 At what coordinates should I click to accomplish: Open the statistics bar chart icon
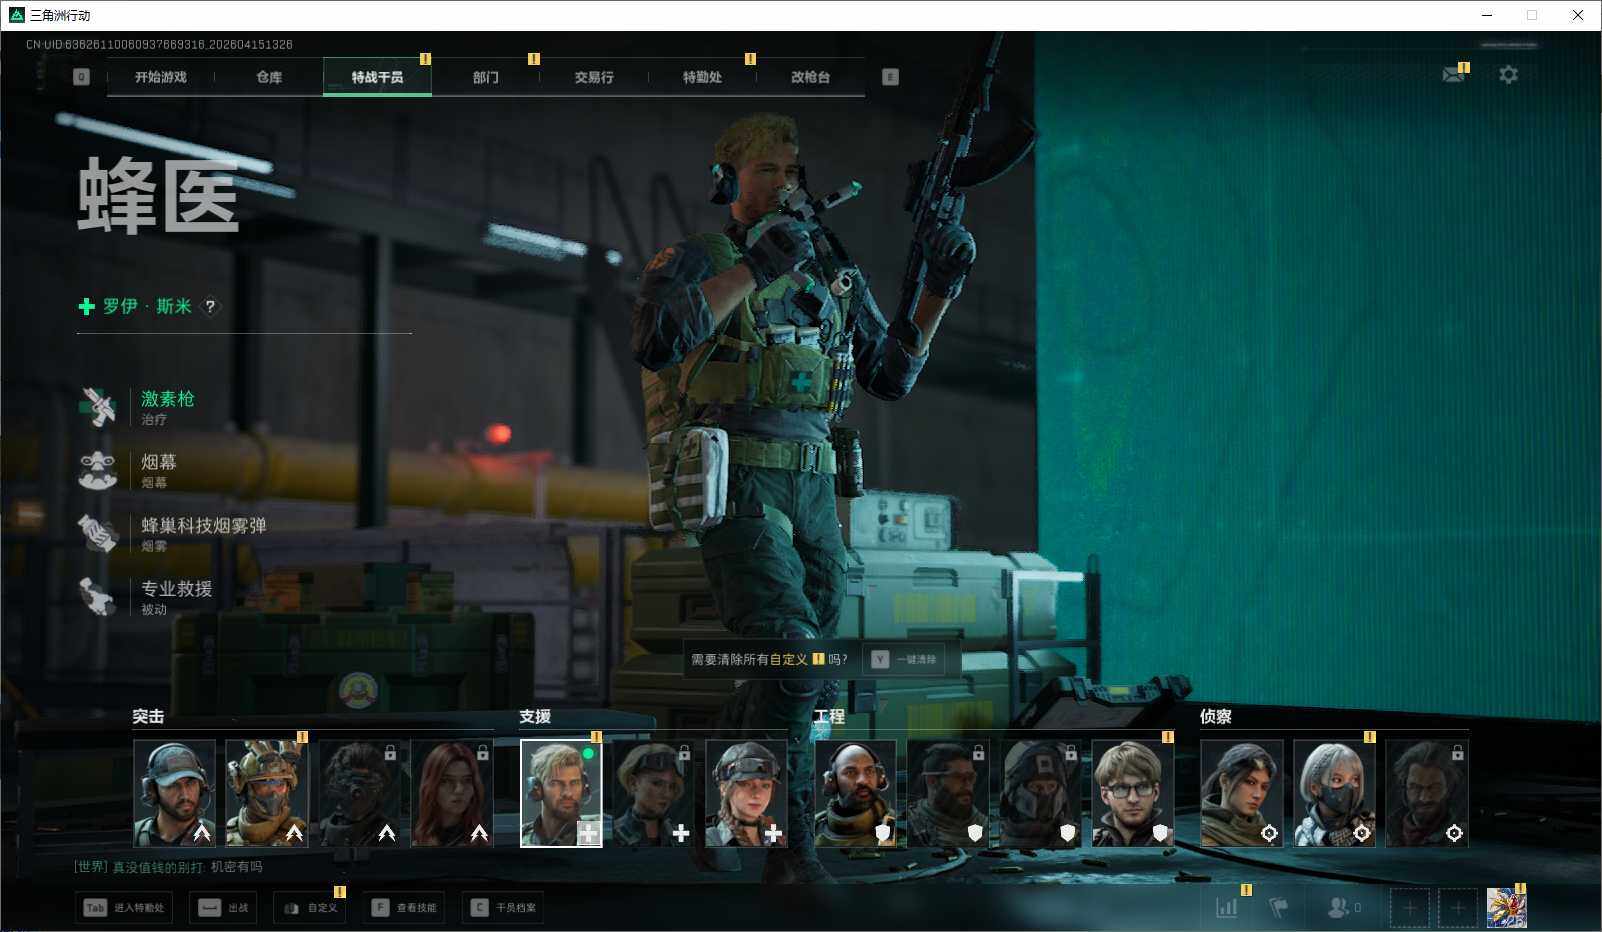(x=1227, y=907)
